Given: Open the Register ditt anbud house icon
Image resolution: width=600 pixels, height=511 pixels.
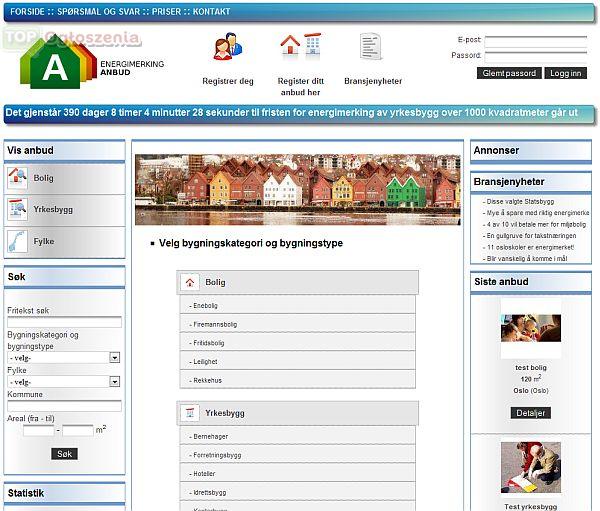Looking at the screenshot, I should point(300,47).
